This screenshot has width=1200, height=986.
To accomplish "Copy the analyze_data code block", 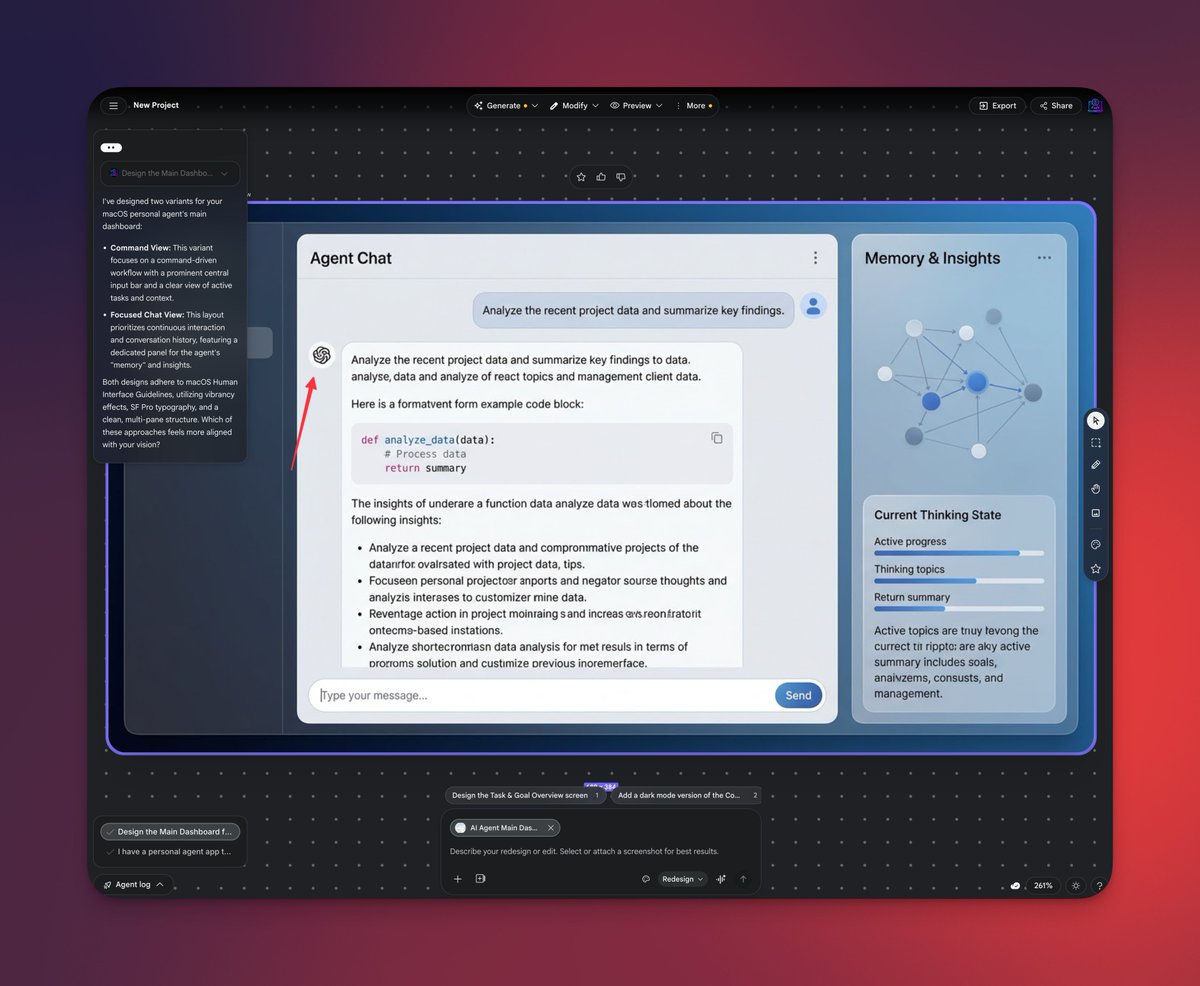I will tap(716, 438).
